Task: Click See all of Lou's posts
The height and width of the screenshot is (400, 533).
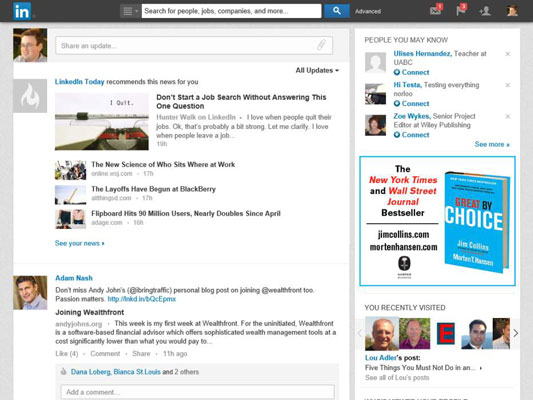Action: click(397, 378)
